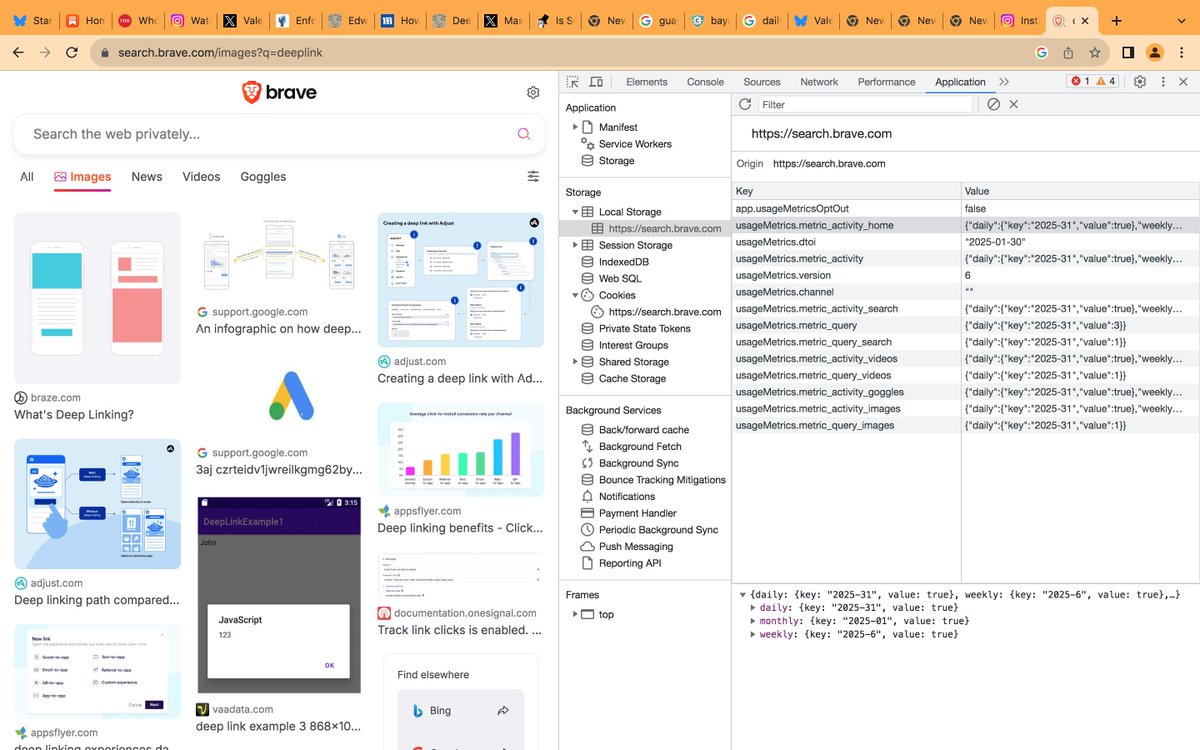
Task: Click the address bar URL
Action: tap(220, 52)
